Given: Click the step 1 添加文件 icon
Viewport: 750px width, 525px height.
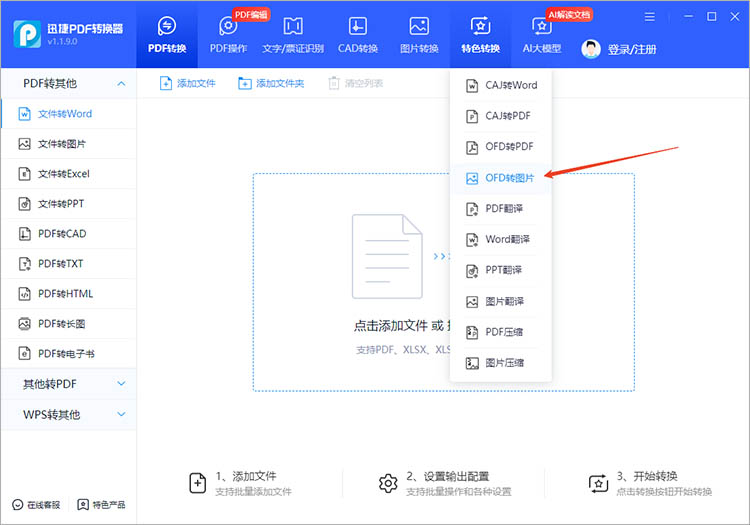Looking at the screenshot, I should click(x=198, y=483).
